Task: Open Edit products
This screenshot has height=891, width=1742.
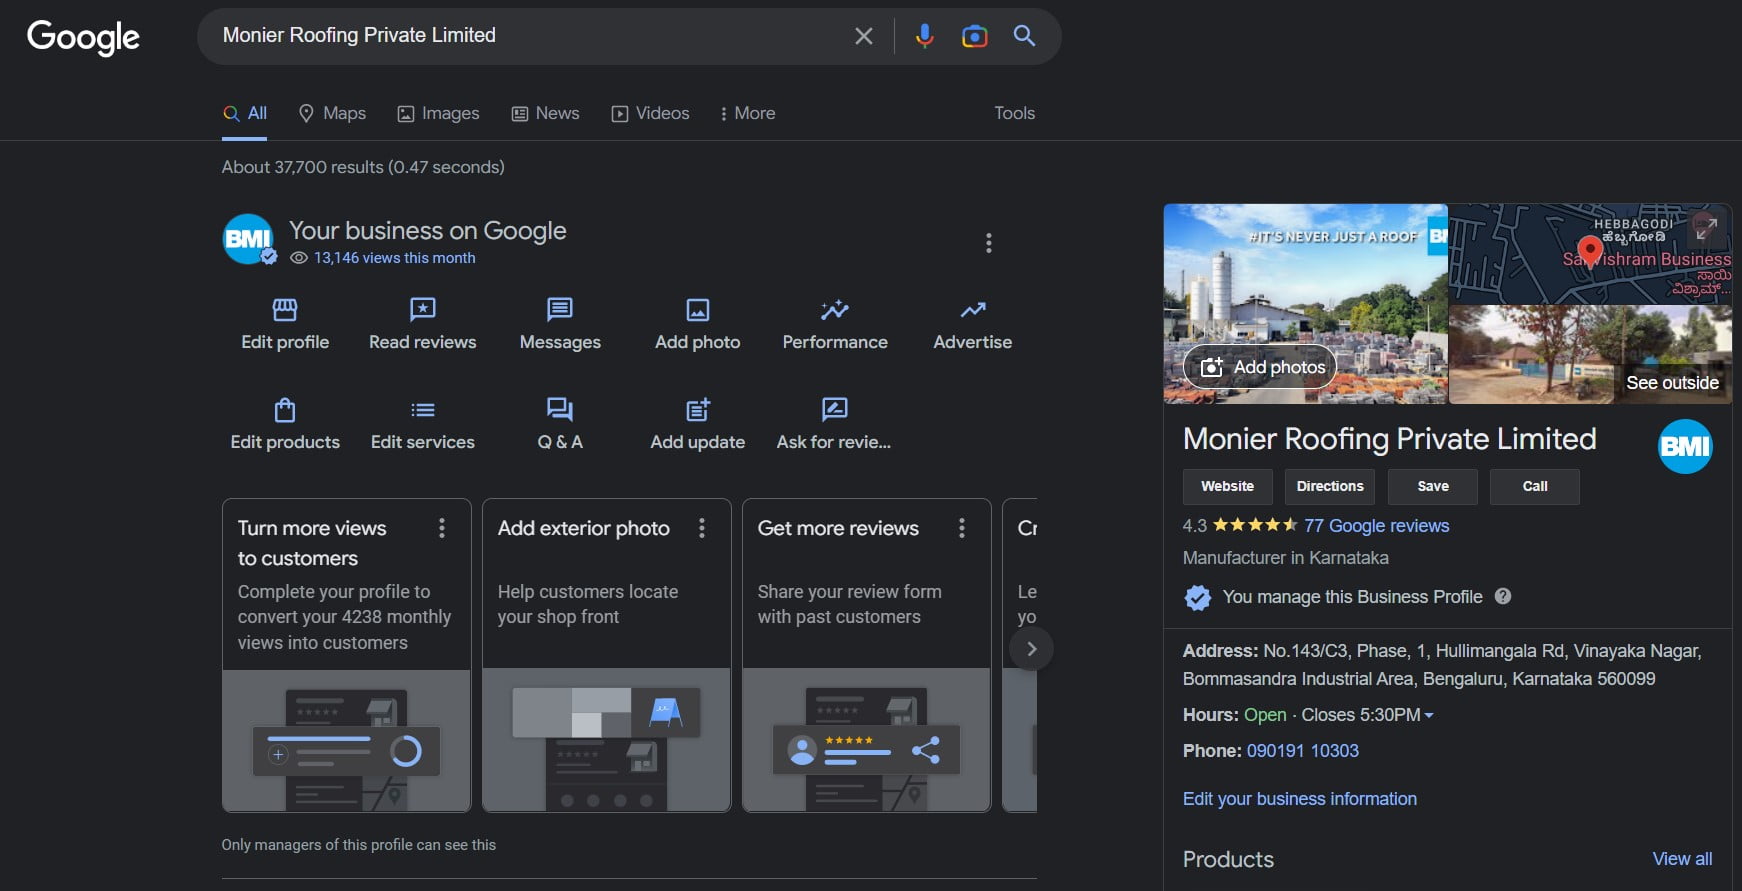Action: click(x=285, y=424)
